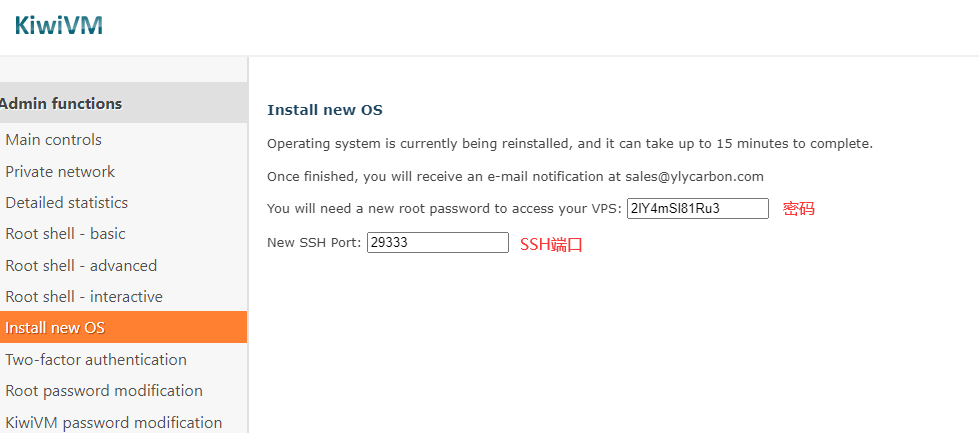Click the red SSH端口 annotation
Viewport: 979px width, 433px height.
(551, 244)
